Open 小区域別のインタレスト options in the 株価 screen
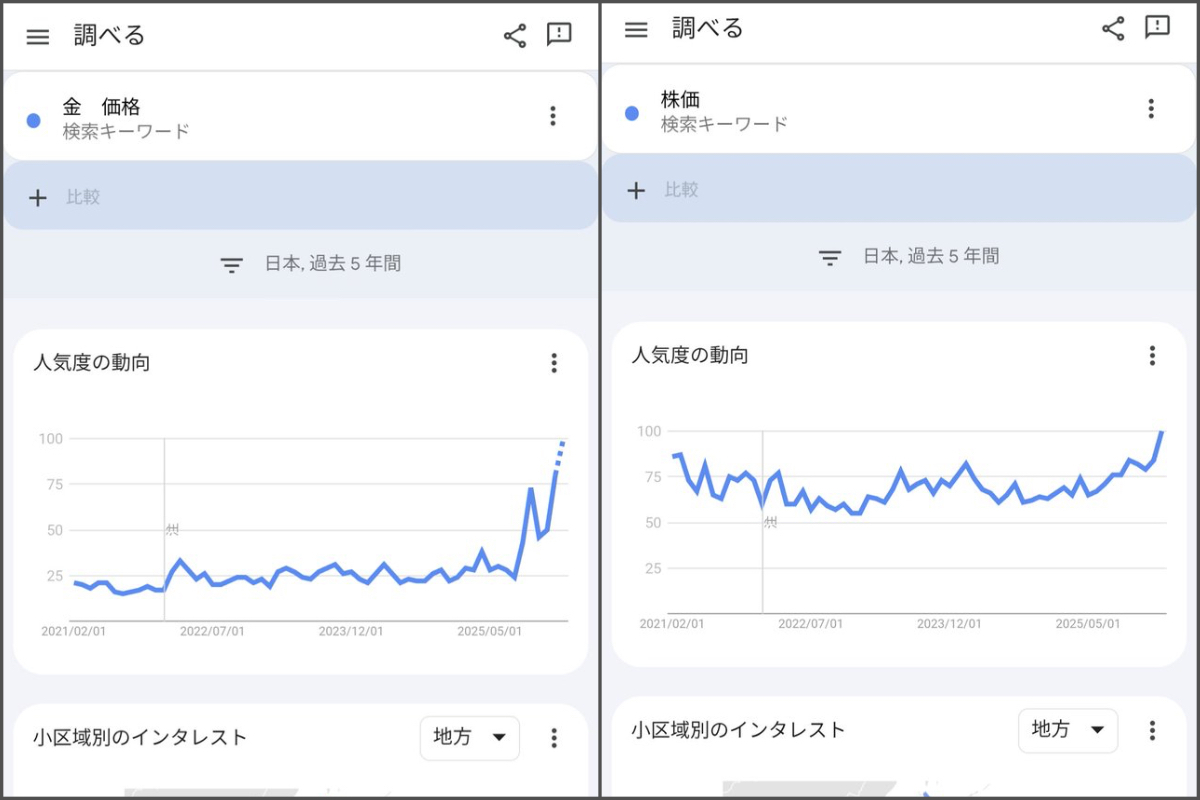This screenshot has height=800, width=1200. [1152, 731]
